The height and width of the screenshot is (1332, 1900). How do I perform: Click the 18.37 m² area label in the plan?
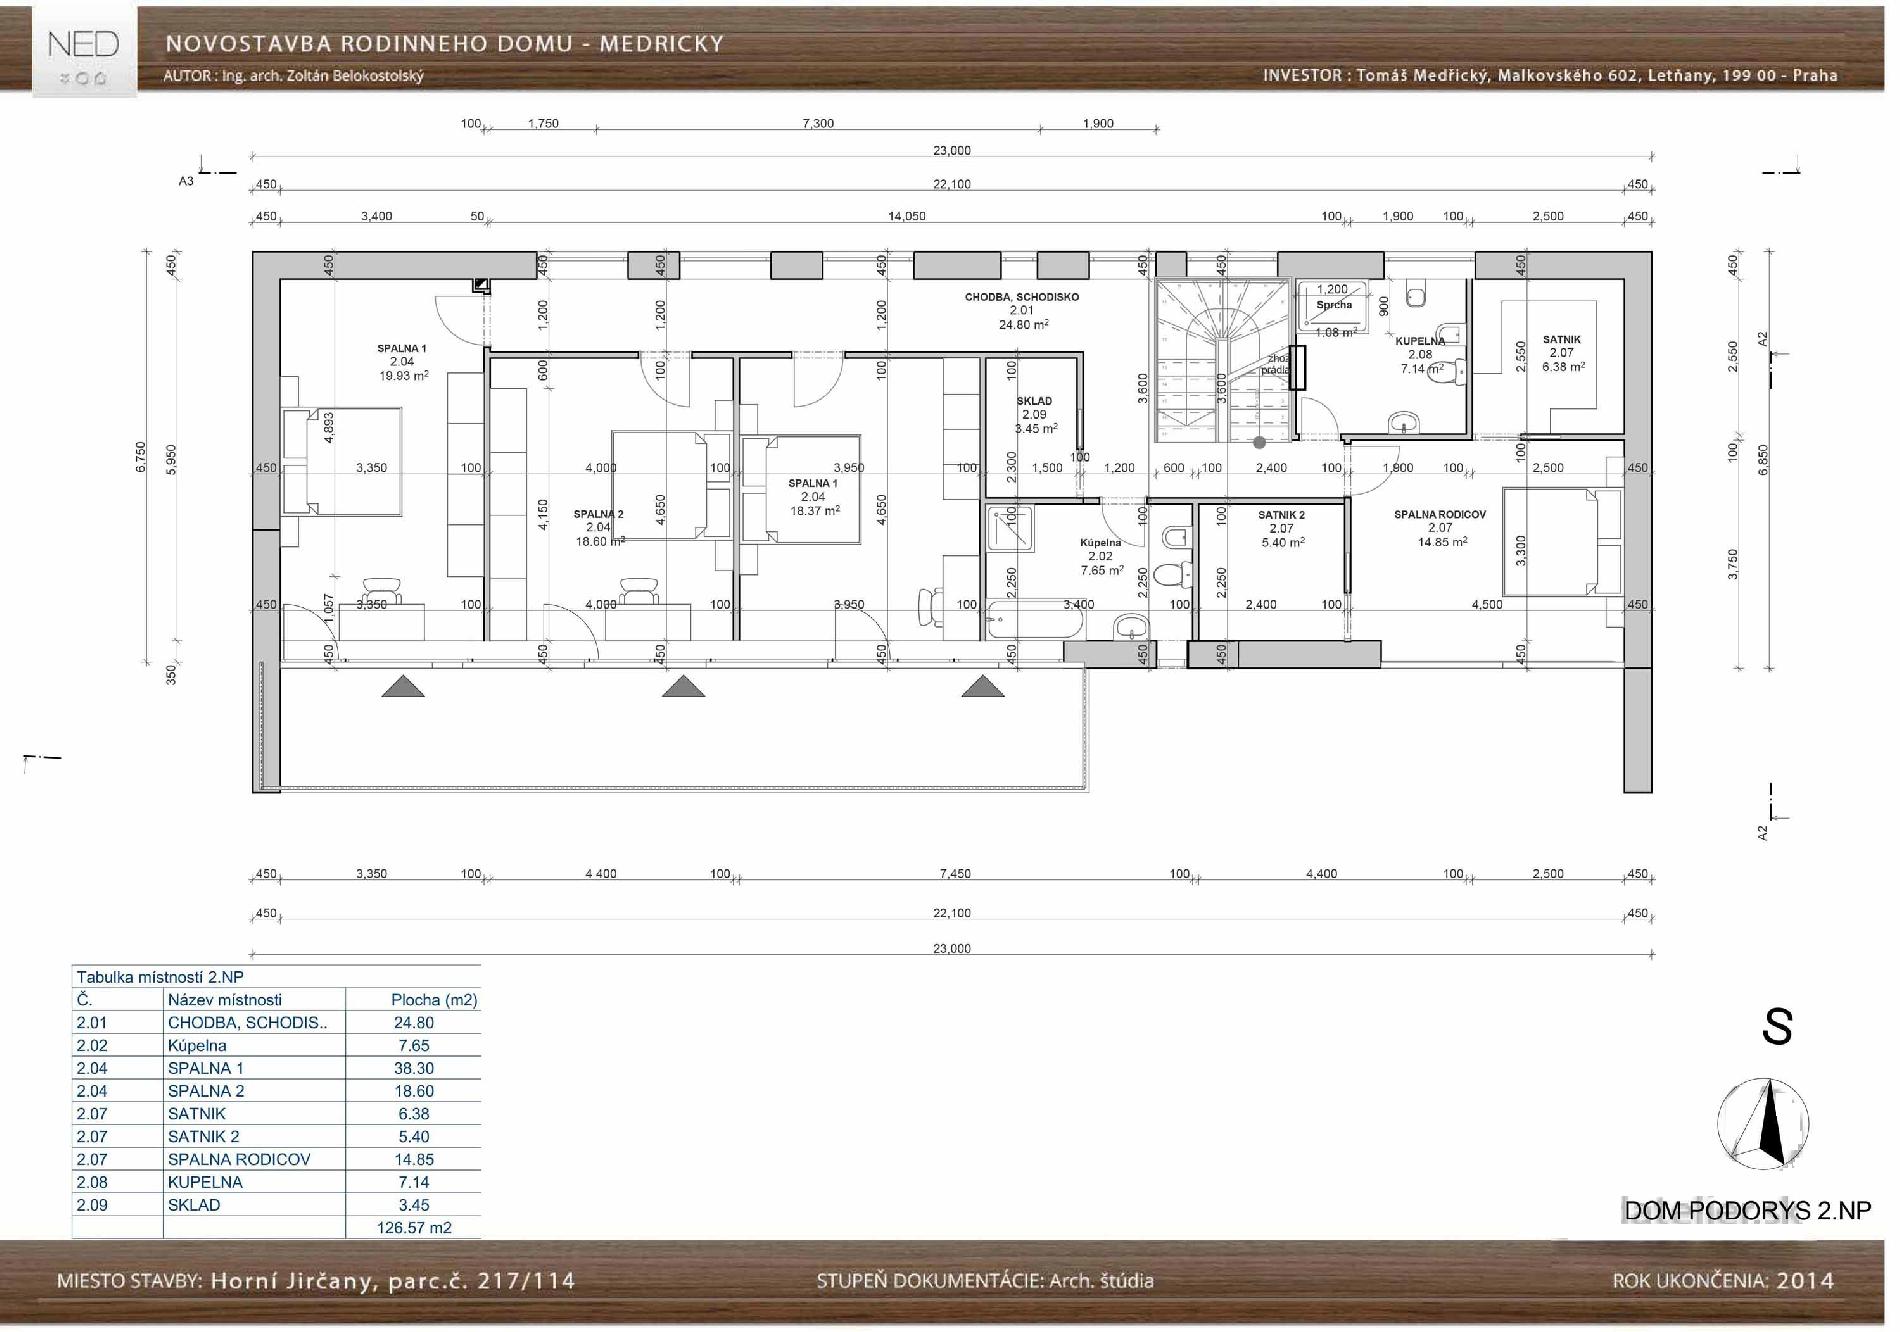814,510
